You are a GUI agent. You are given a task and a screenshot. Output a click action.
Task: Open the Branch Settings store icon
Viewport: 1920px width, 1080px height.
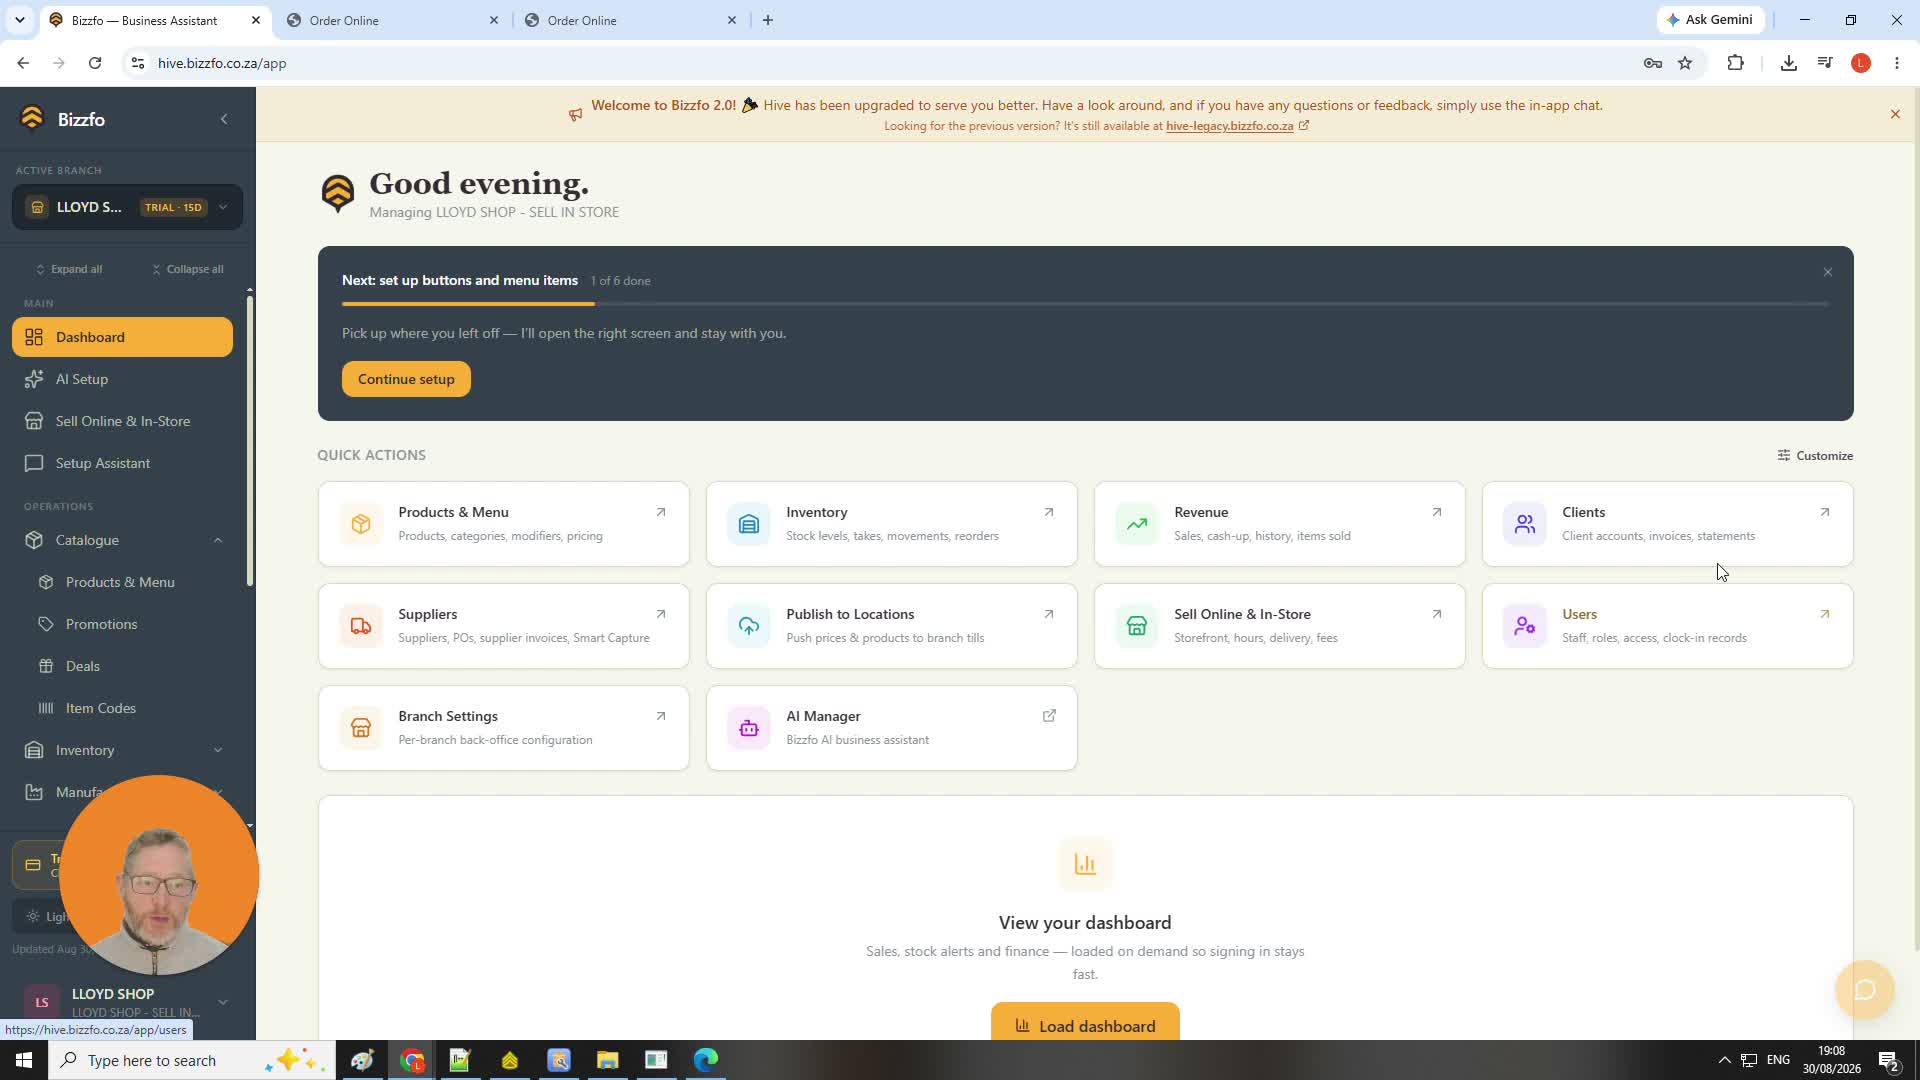(x=361, y=728)
